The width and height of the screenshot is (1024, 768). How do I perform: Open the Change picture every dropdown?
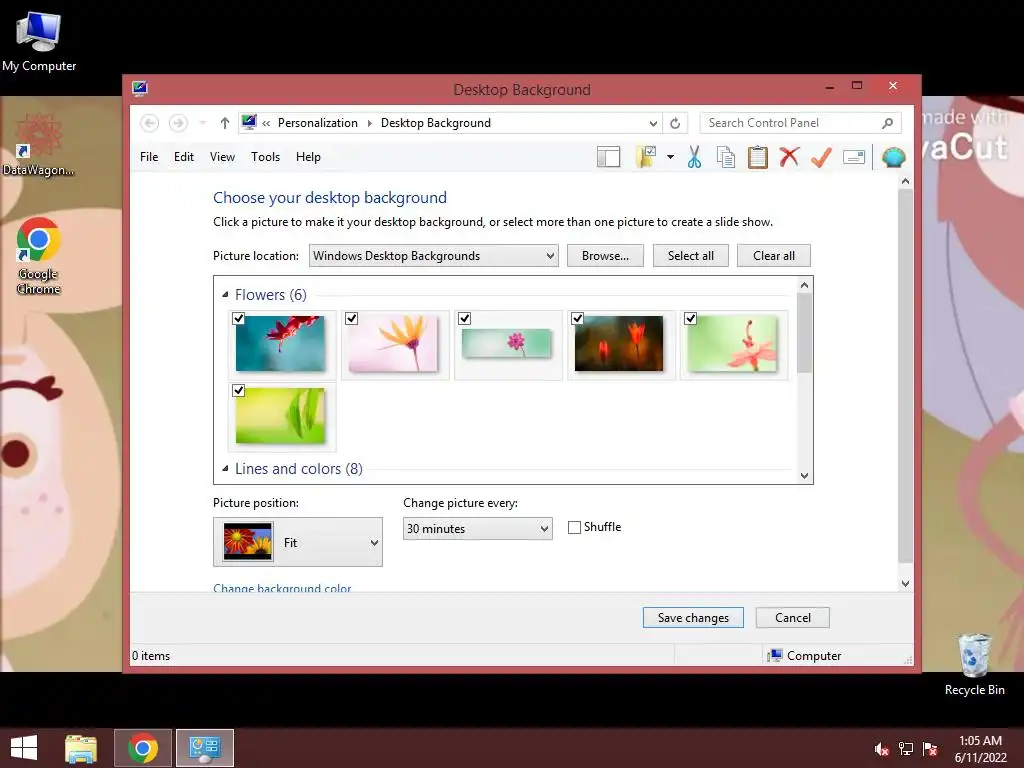(x=477, y=528)
